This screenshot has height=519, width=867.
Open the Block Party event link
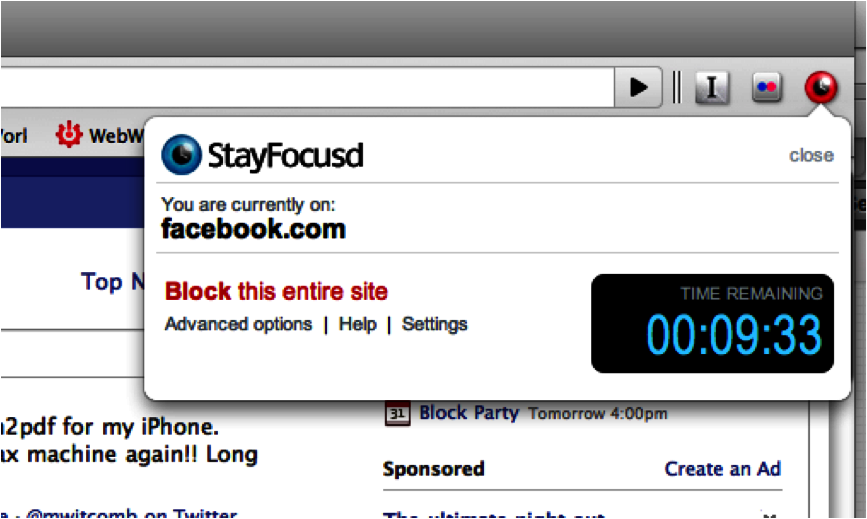click(469, 412)
